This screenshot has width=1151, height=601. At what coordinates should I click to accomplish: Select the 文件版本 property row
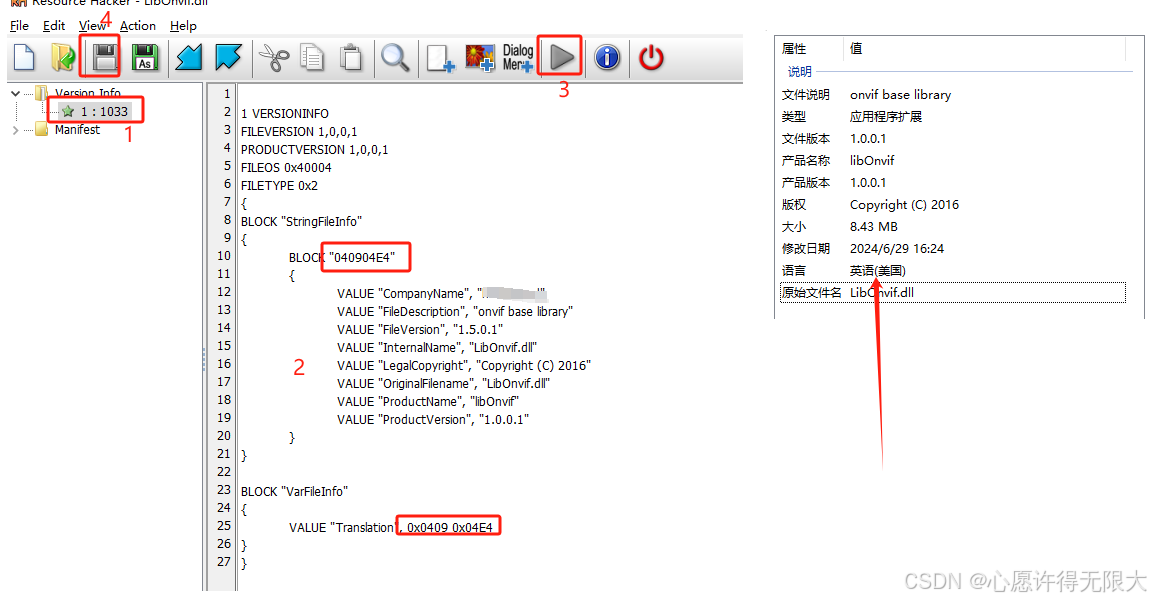[953, 139]
